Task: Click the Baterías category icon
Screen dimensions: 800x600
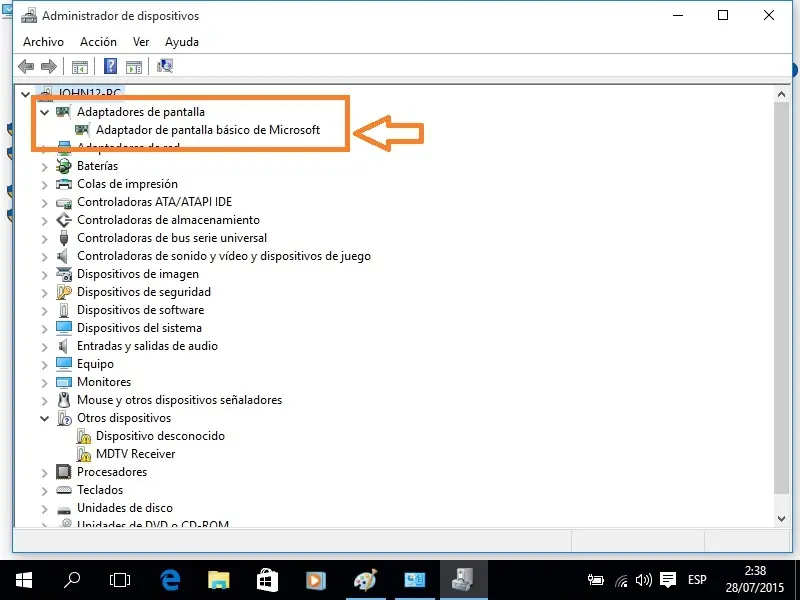Action: (x=64, y=166)
